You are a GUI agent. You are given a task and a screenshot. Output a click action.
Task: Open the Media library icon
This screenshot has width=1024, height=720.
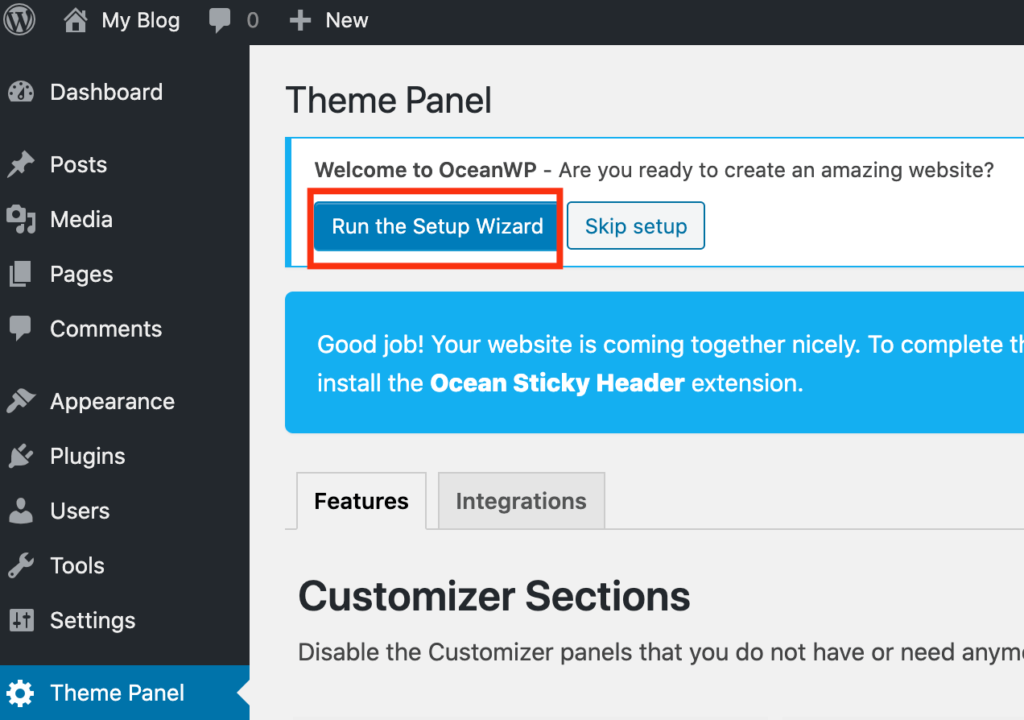pos(21,220)
